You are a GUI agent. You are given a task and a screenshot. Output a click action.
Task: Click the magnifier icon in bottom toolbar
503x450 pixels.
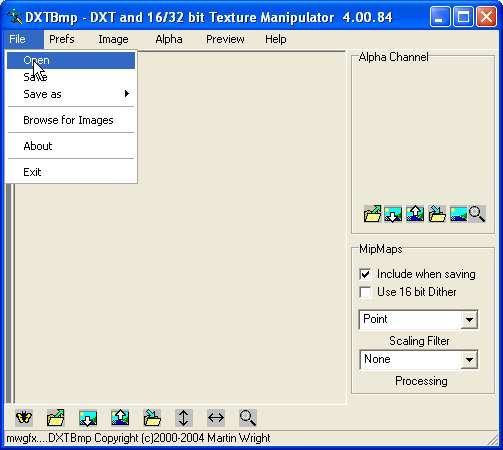(248, 417)
